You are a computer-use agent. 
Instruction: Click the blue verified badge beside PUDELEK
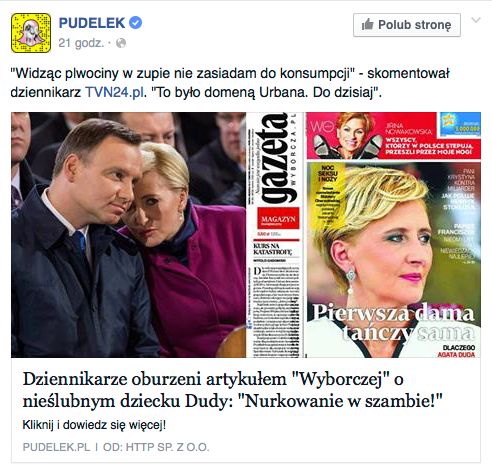pyautogui.click(x=136, y=23)
